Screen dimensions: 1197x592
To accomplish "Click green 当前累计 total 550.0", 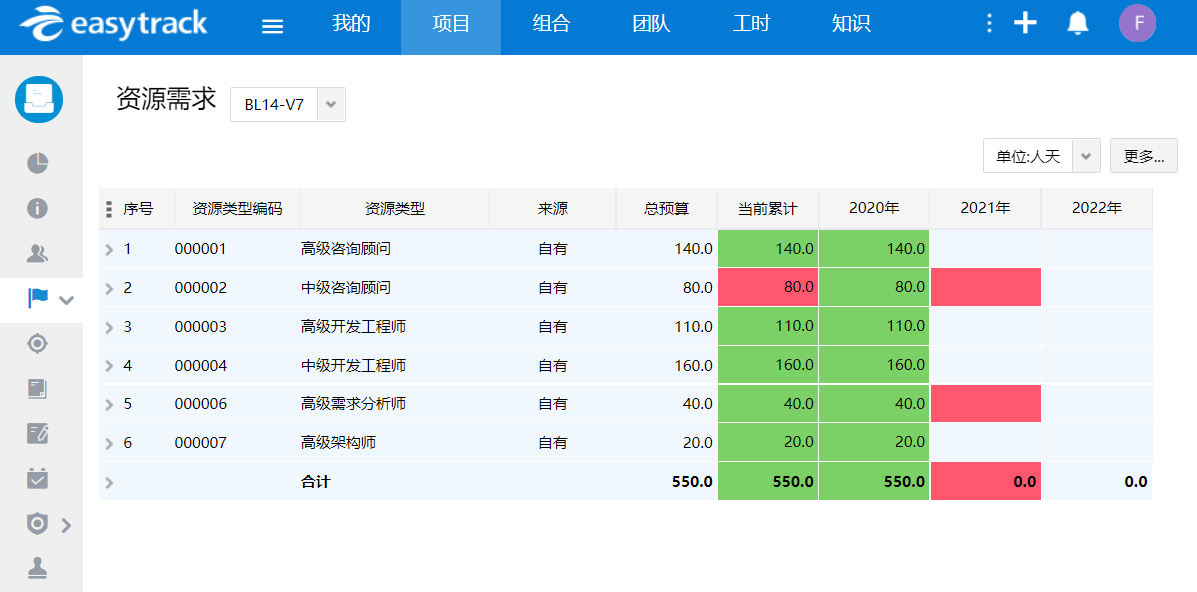I will (768, 481).
